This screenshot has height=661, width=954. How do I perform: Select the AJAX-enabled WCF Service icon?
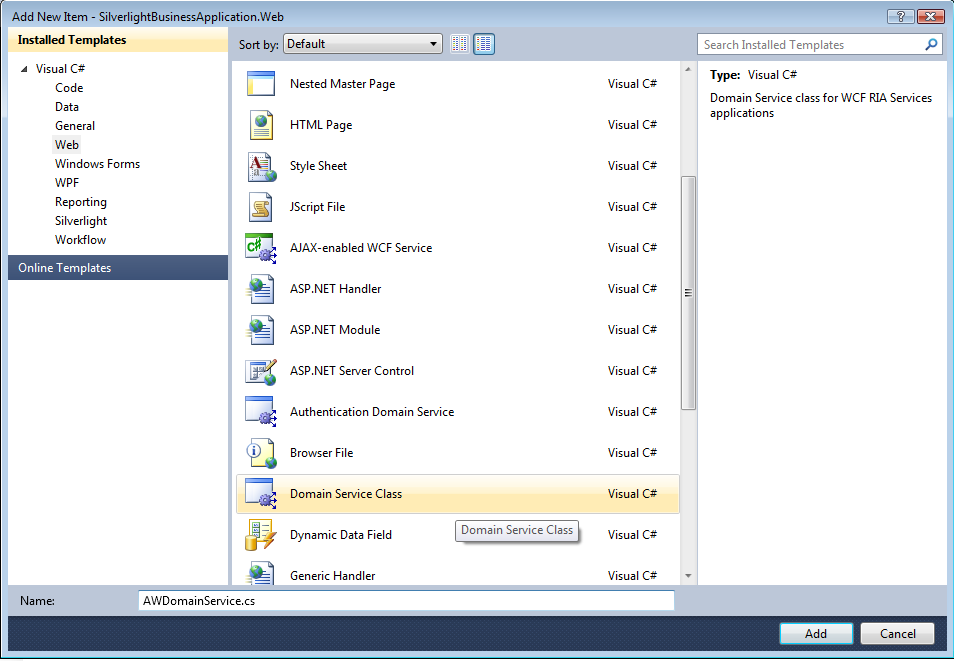(261, 248)
